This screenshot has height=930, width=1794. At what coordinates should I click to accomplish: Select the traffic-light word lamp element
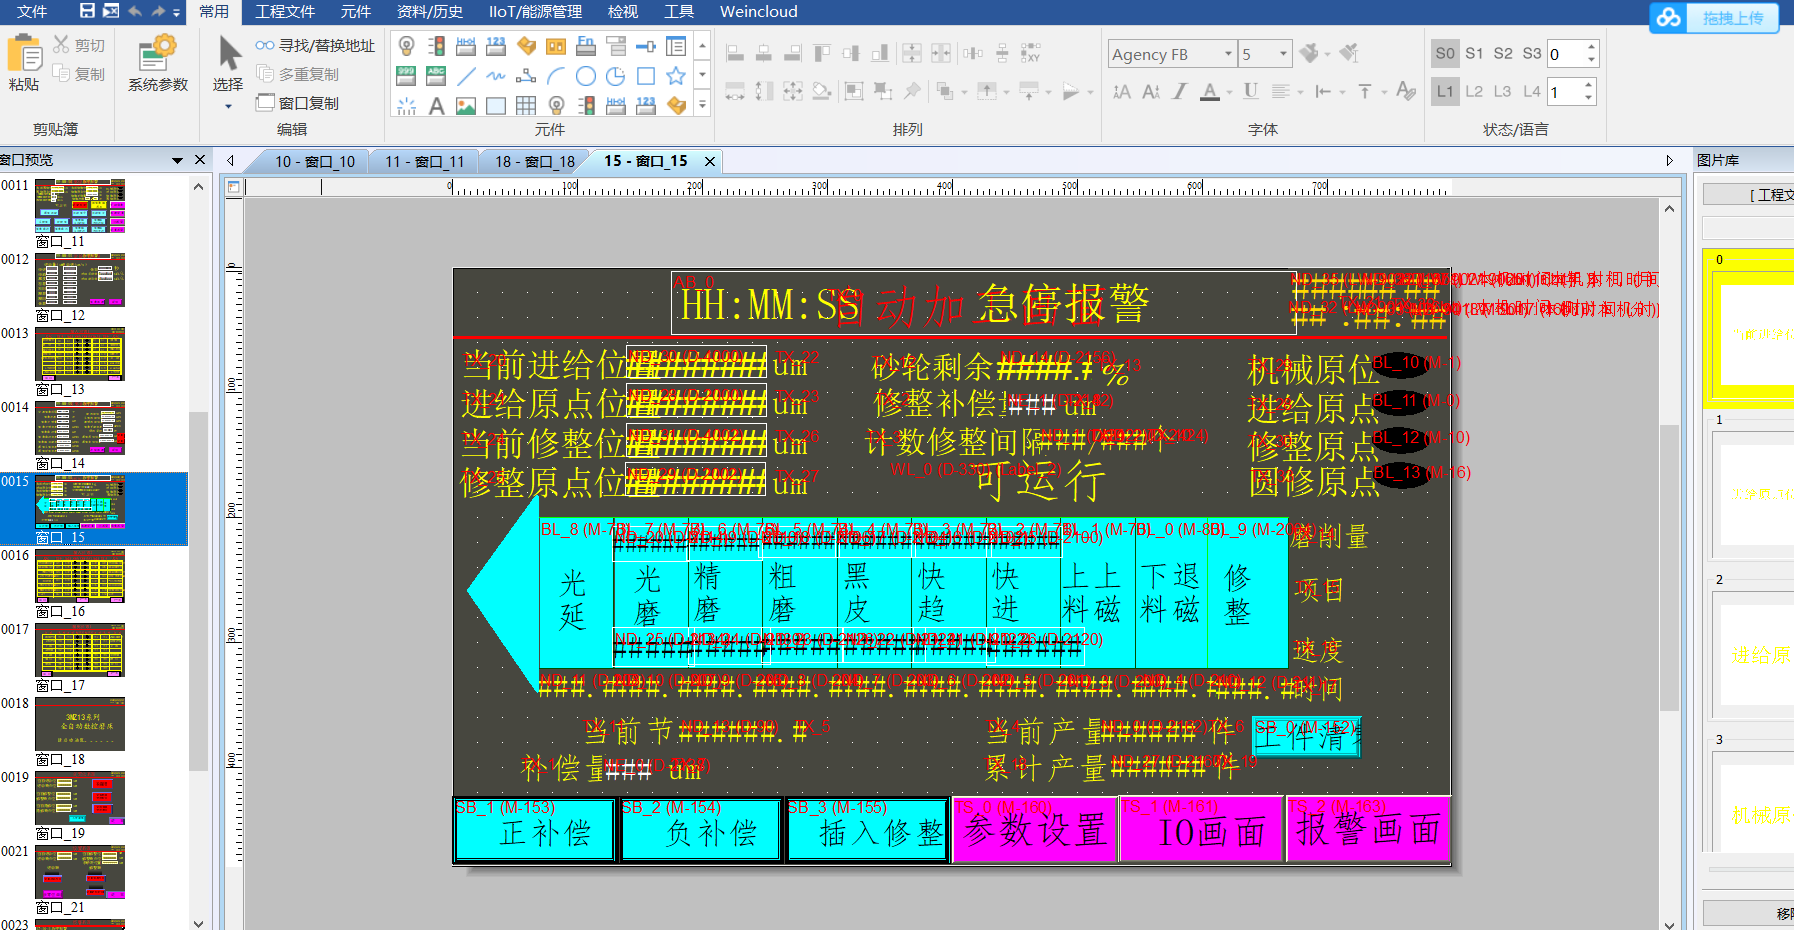coord(437,46)
